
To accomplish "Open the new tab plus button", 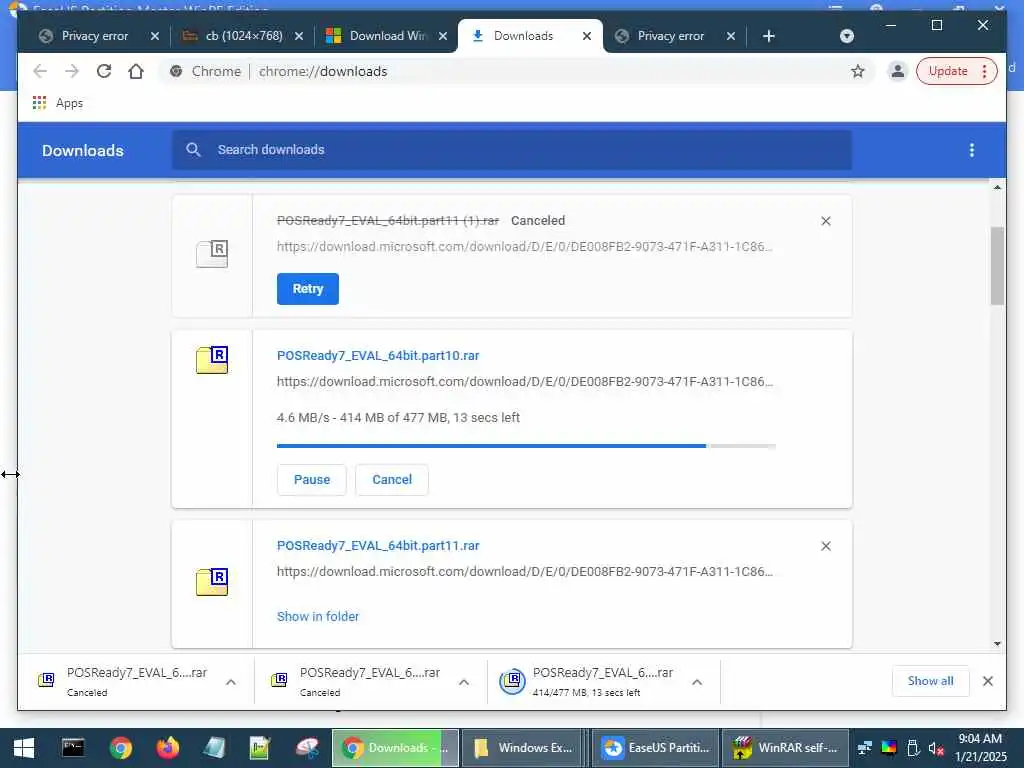I will (x=769, y=36).
